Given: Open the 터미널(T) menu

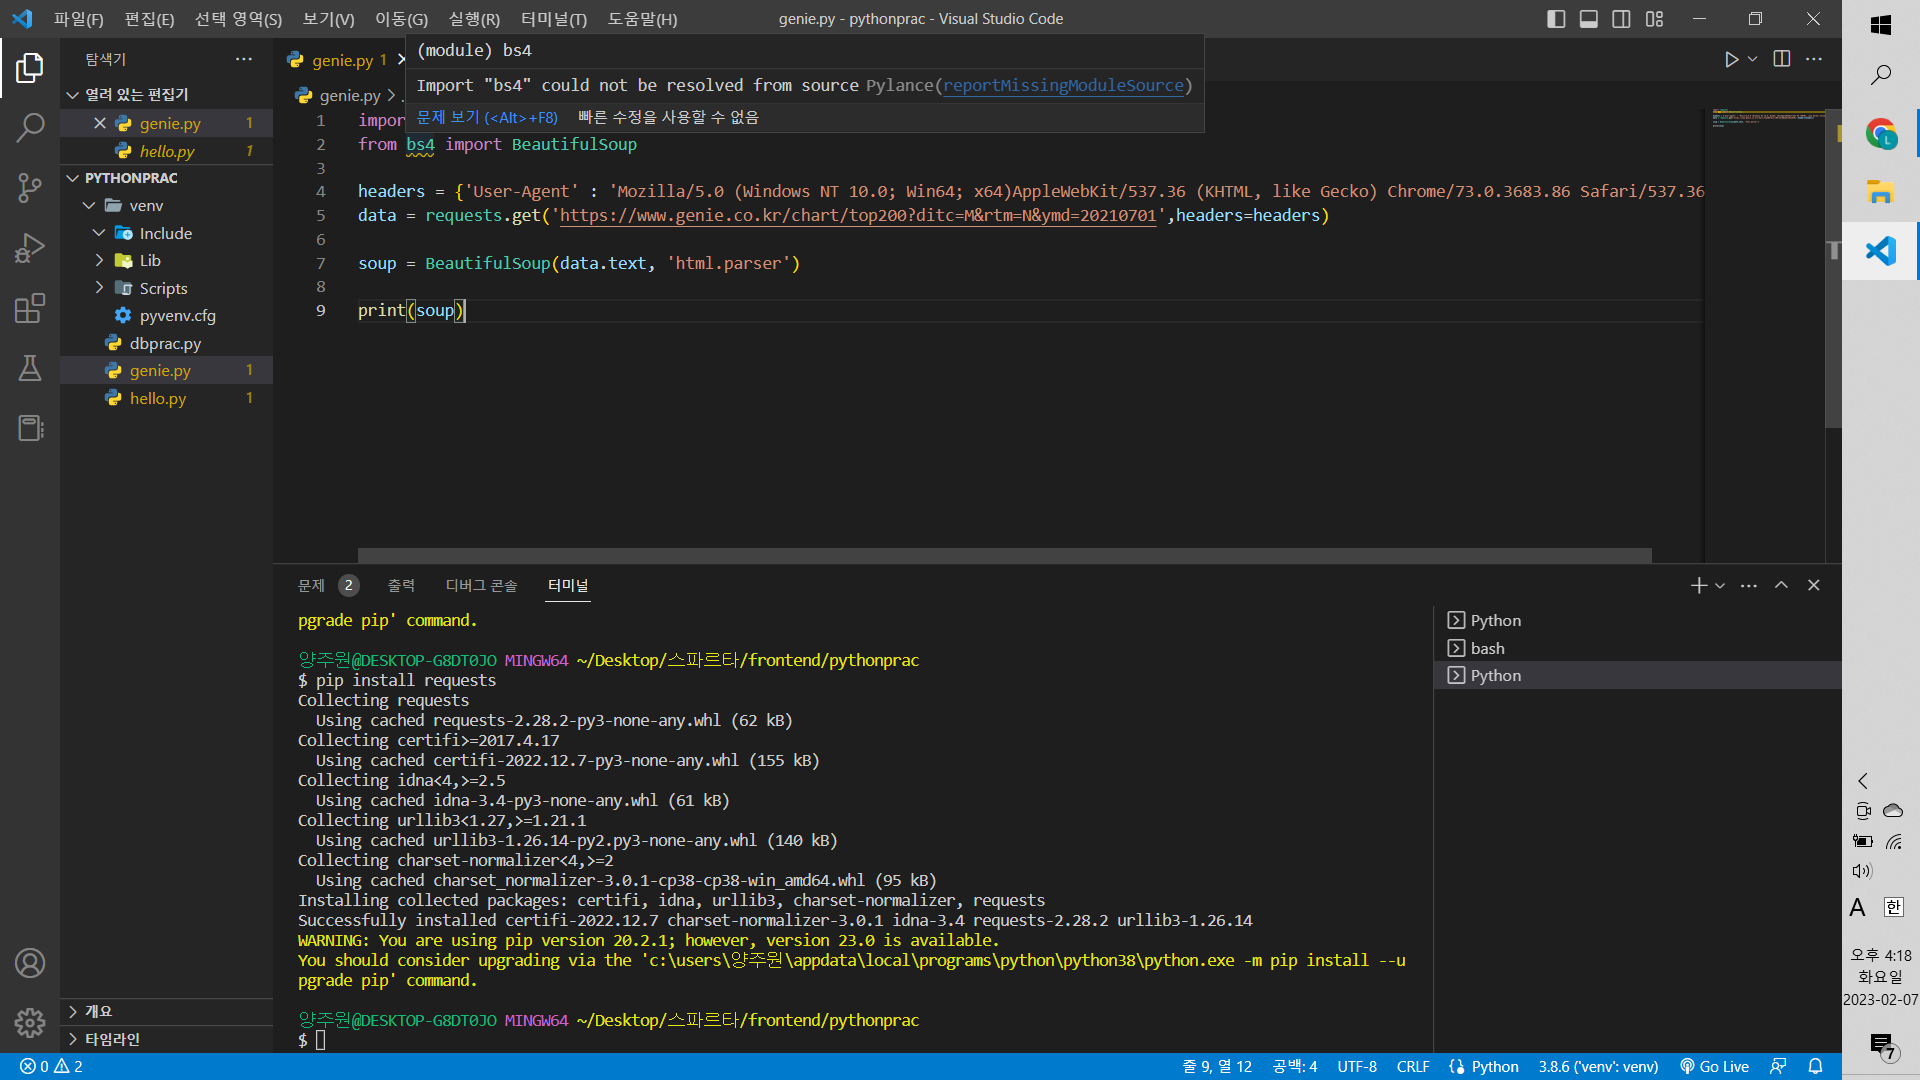Looking at the screenshot, I should [554, 19].
